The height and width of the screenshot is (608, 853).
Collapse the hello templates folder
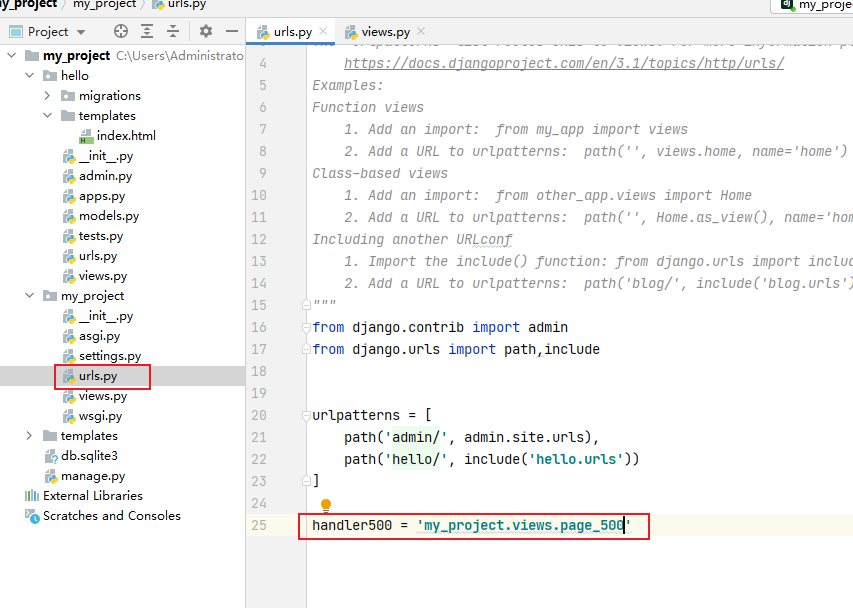tap(47, 116)
